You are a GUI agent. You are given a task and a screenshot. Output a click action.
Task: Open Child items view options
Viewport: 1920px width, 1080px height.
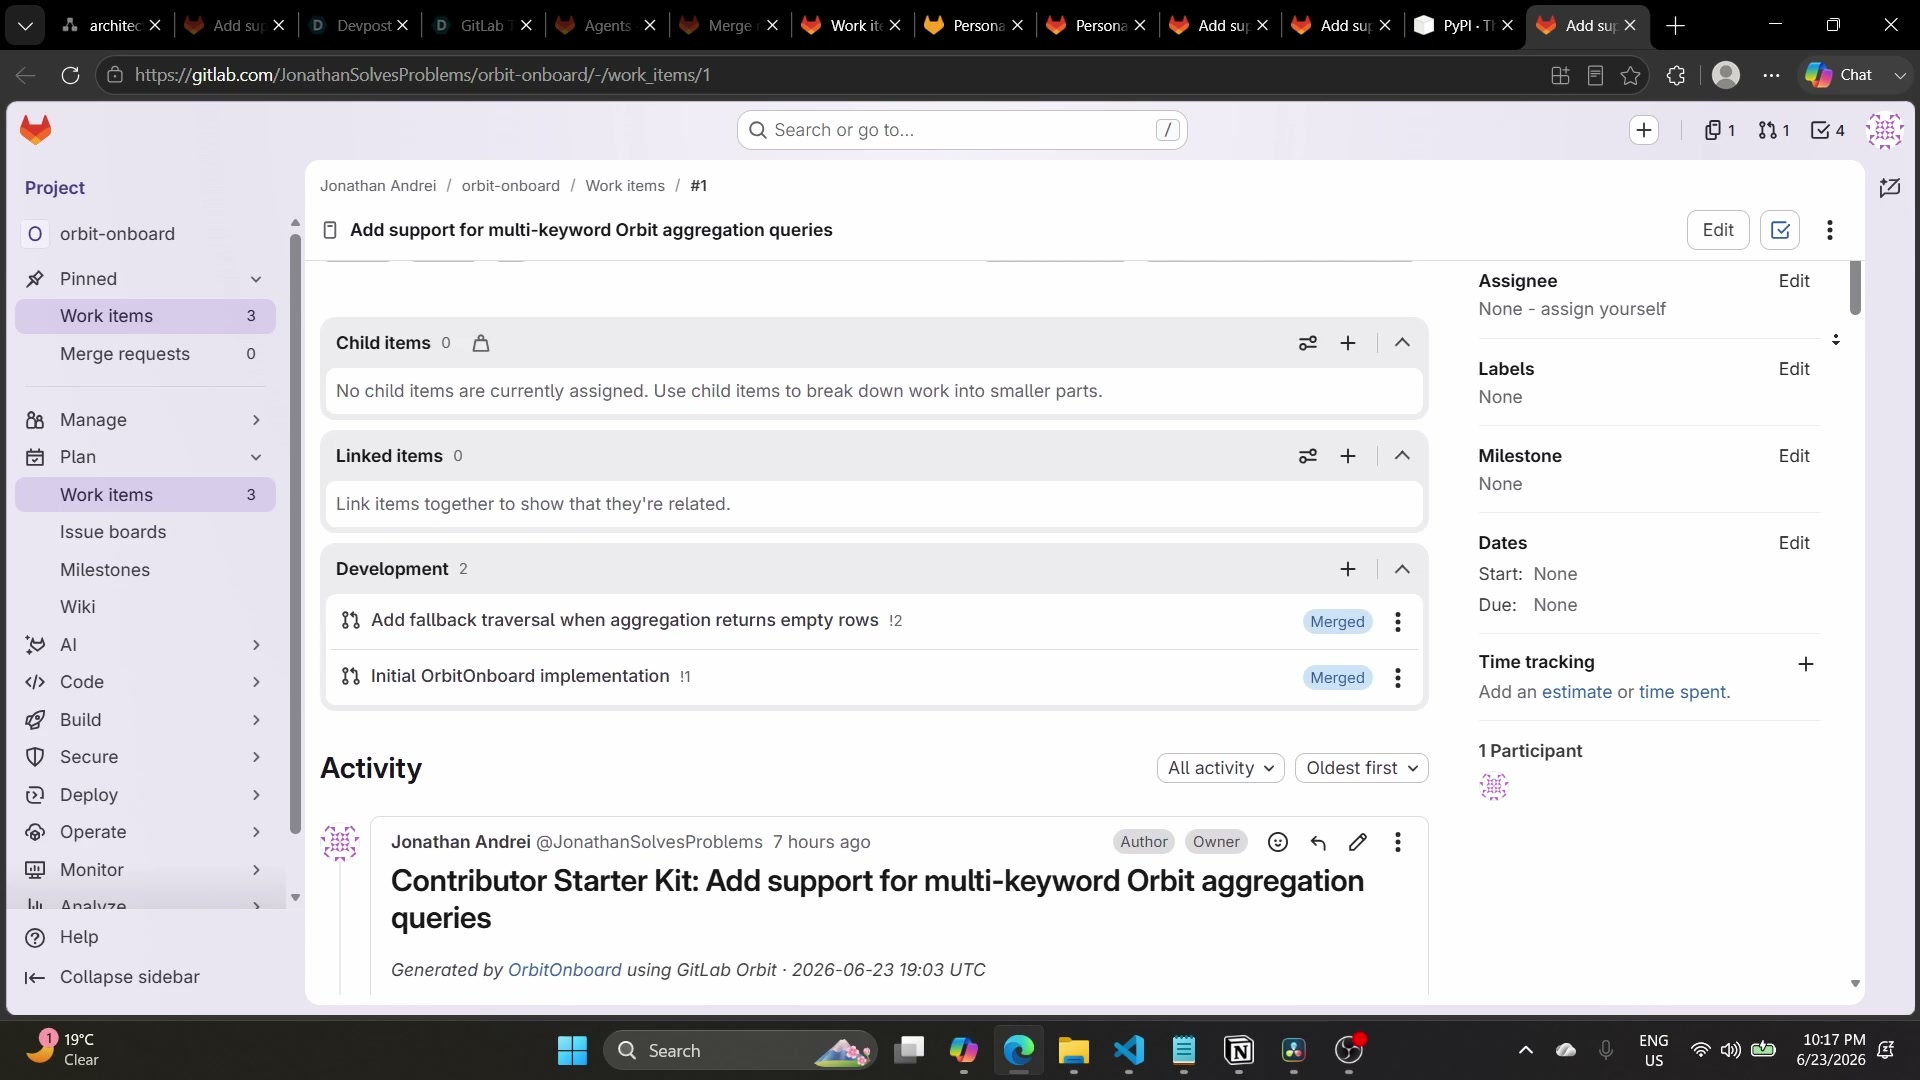click(1308, 343)
